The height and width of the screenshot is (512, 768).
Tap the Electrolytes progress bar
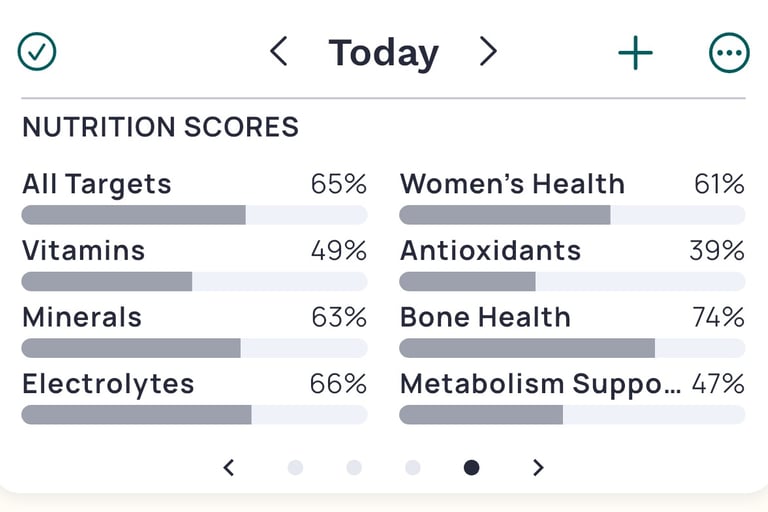point(194,415)
